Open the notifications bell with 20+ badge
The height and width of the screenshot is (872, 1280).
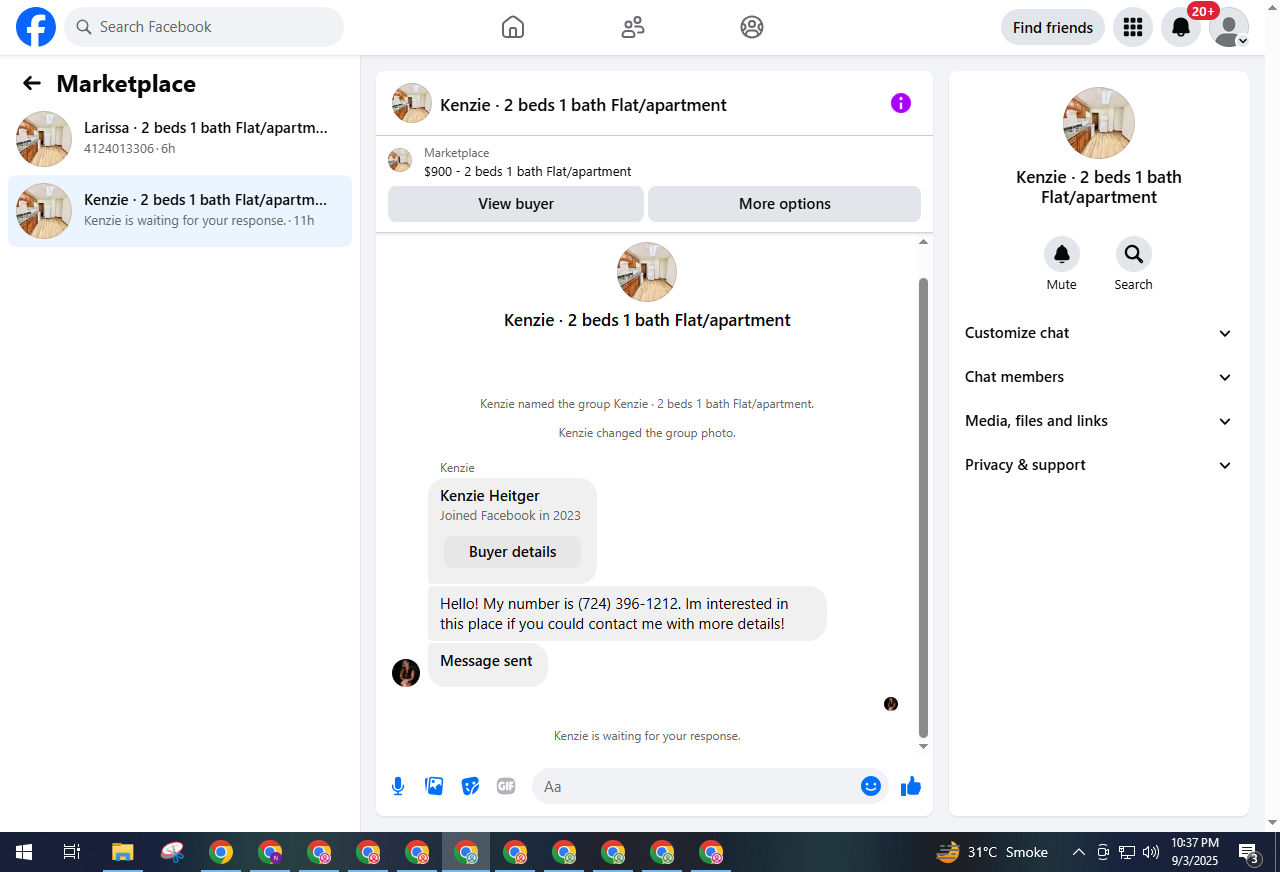click(1181, 27)
